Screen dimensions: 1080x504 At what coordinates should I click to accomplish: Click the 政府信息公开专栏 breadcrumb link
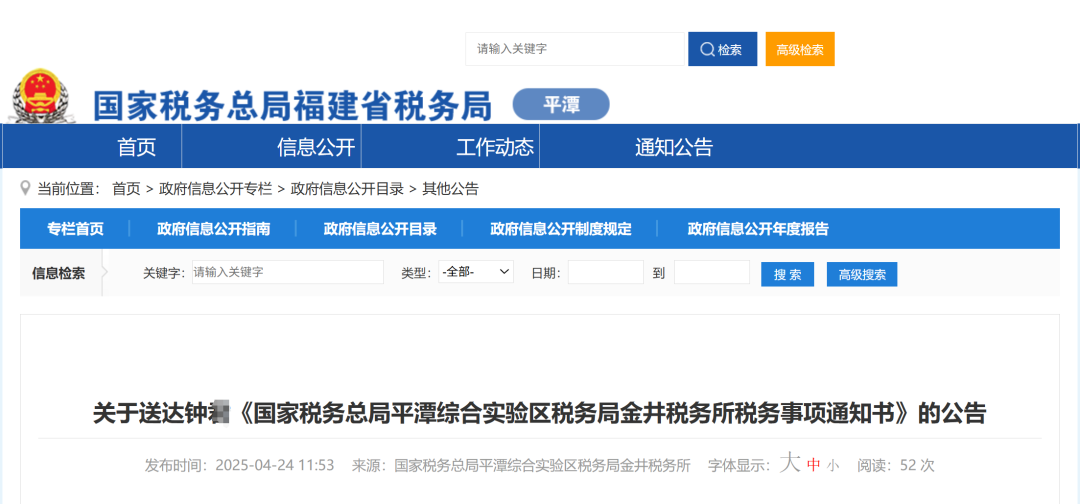click(215, 188)
